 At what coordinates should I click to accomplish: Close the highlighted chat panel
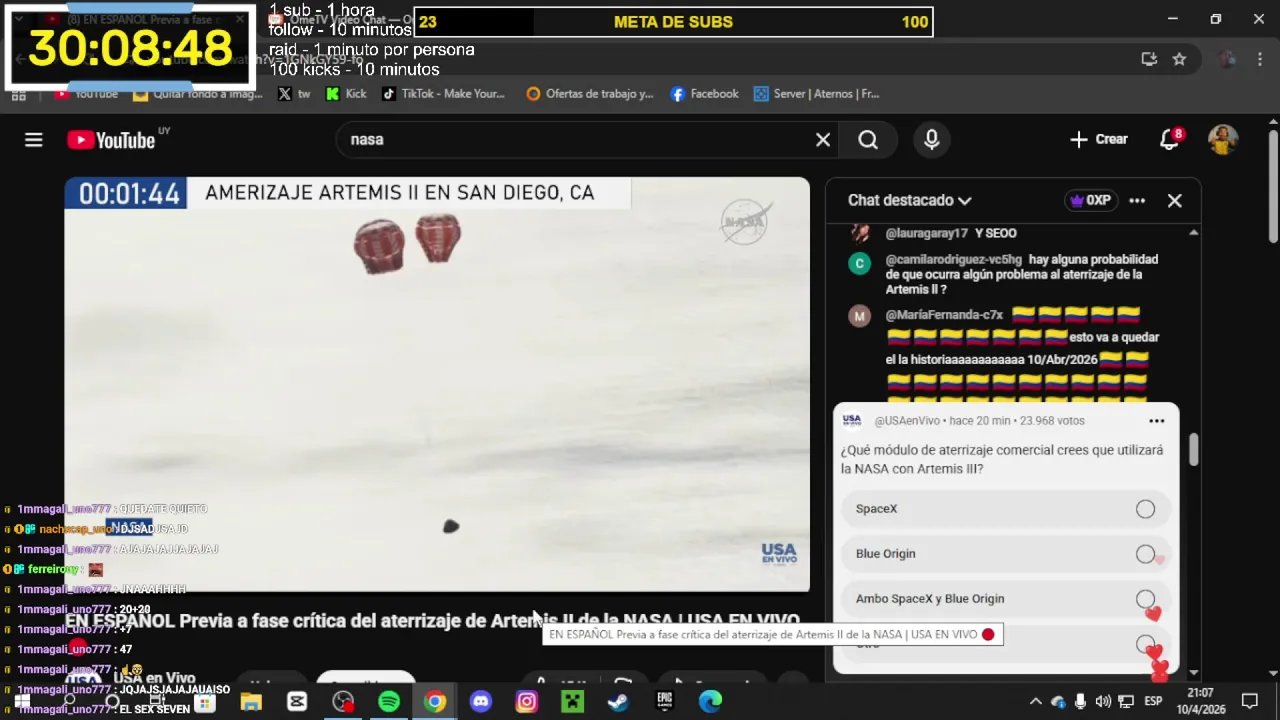pyautogui.click(x=1175, y=200)
